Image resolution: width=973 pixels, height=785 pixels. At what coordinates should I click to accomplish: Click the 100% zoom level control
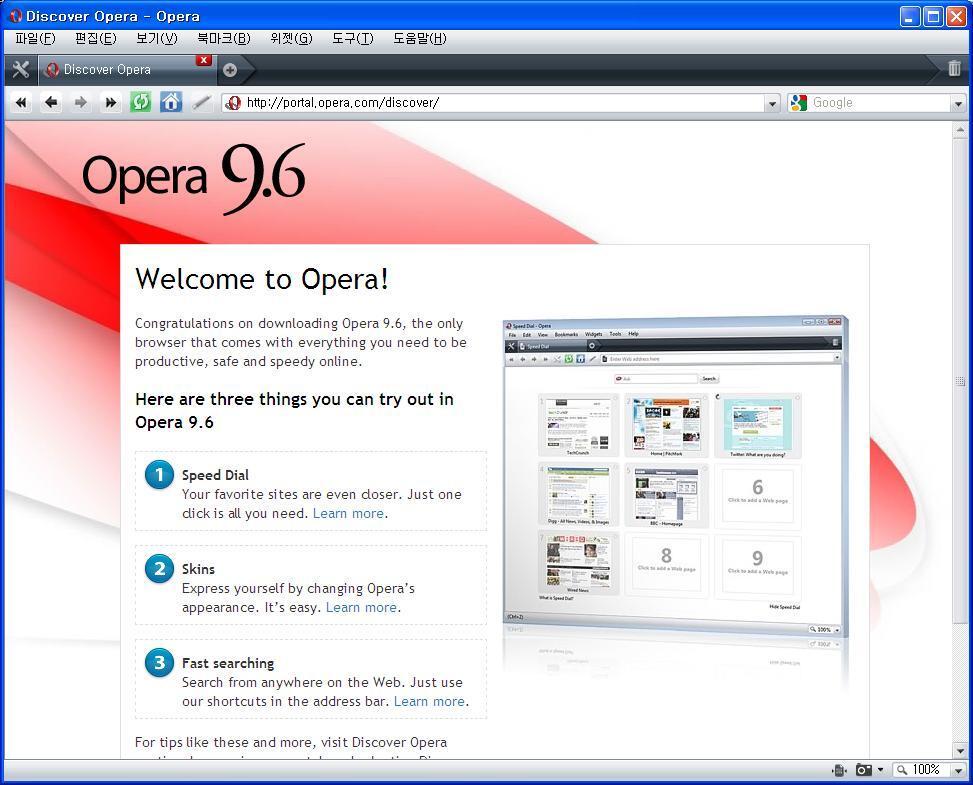point(919,770)
